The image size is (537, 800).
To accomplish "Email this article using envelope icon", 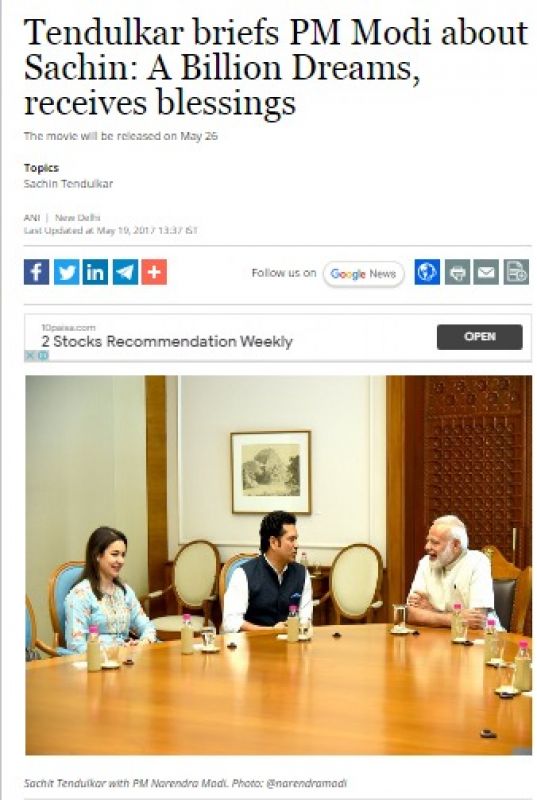I will pyautogui.click(x=486, y=272).
